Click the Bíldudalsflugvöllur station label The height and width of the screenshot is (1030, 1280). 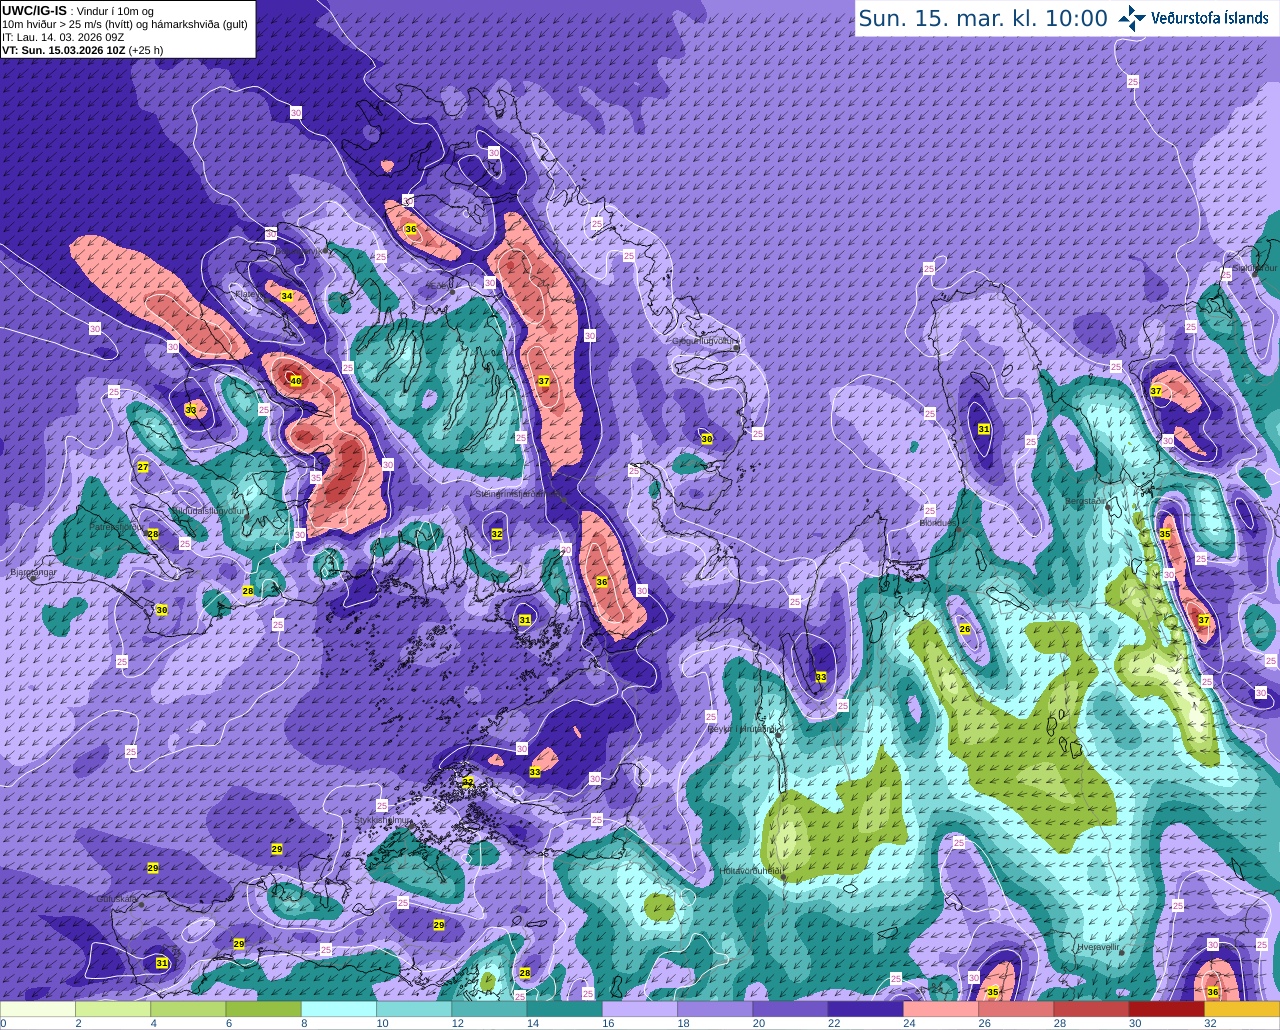click(208, 510)
